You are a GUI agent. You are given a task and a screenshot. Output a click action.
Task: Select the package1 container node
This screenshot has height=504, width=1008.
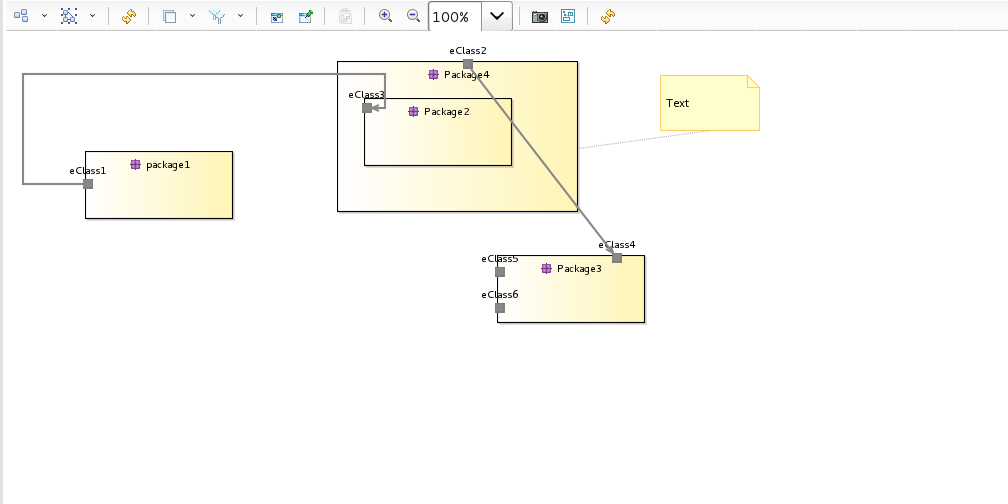159,194
